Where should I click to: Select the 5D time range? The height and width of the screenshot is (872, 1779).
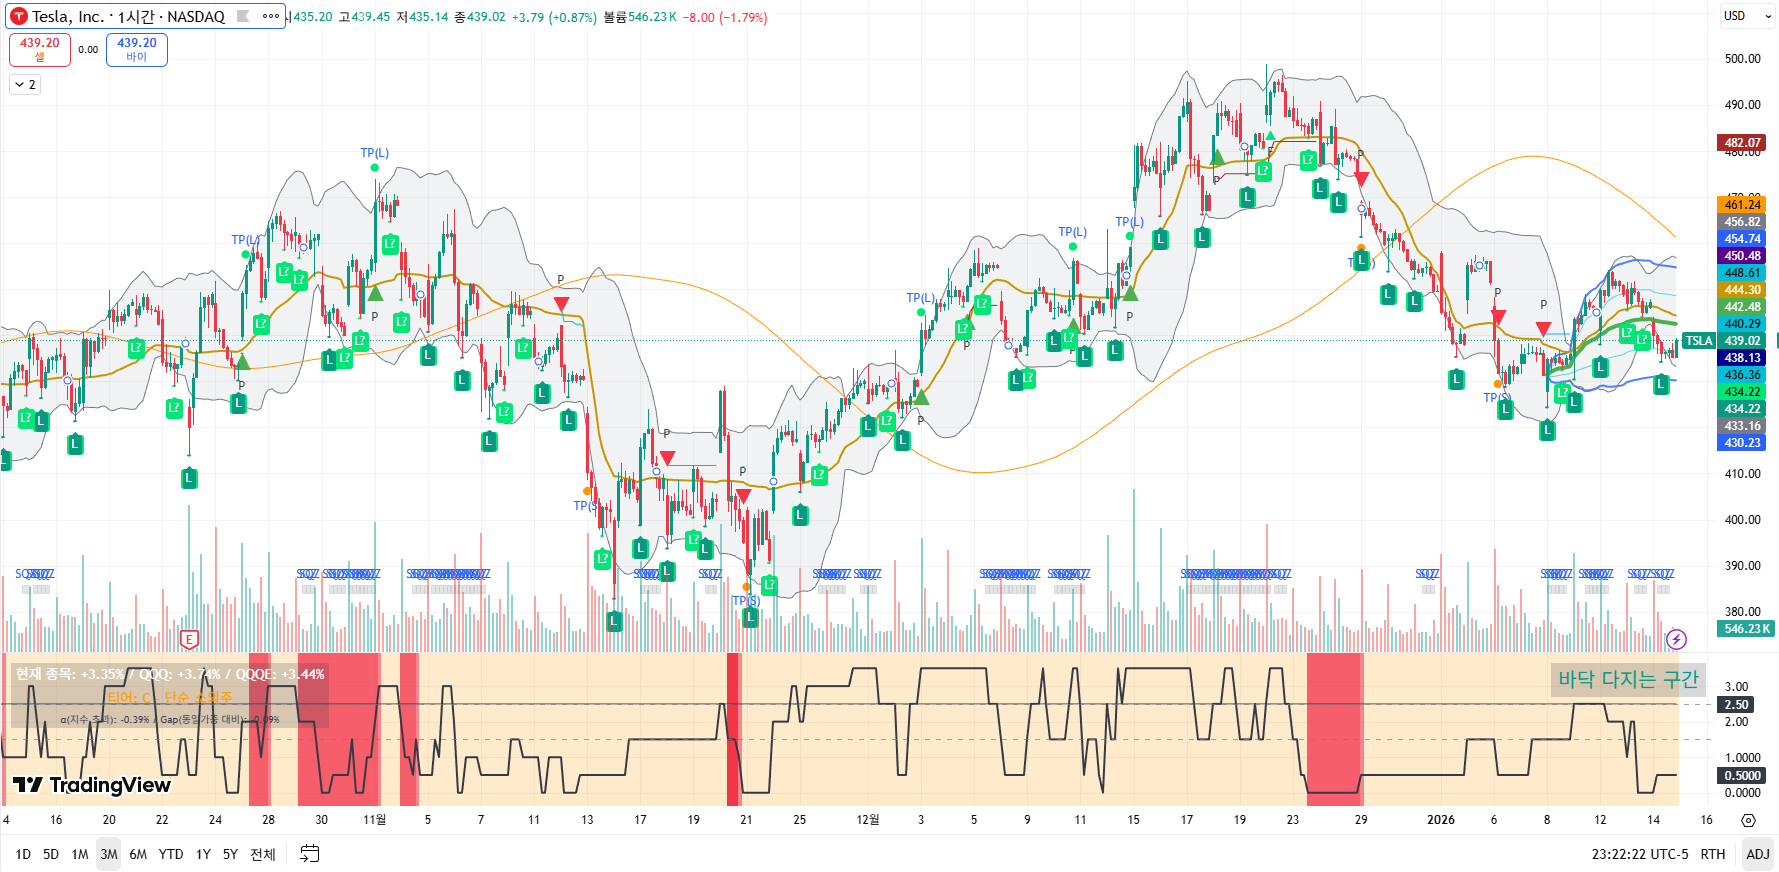(x=51, y=854)
